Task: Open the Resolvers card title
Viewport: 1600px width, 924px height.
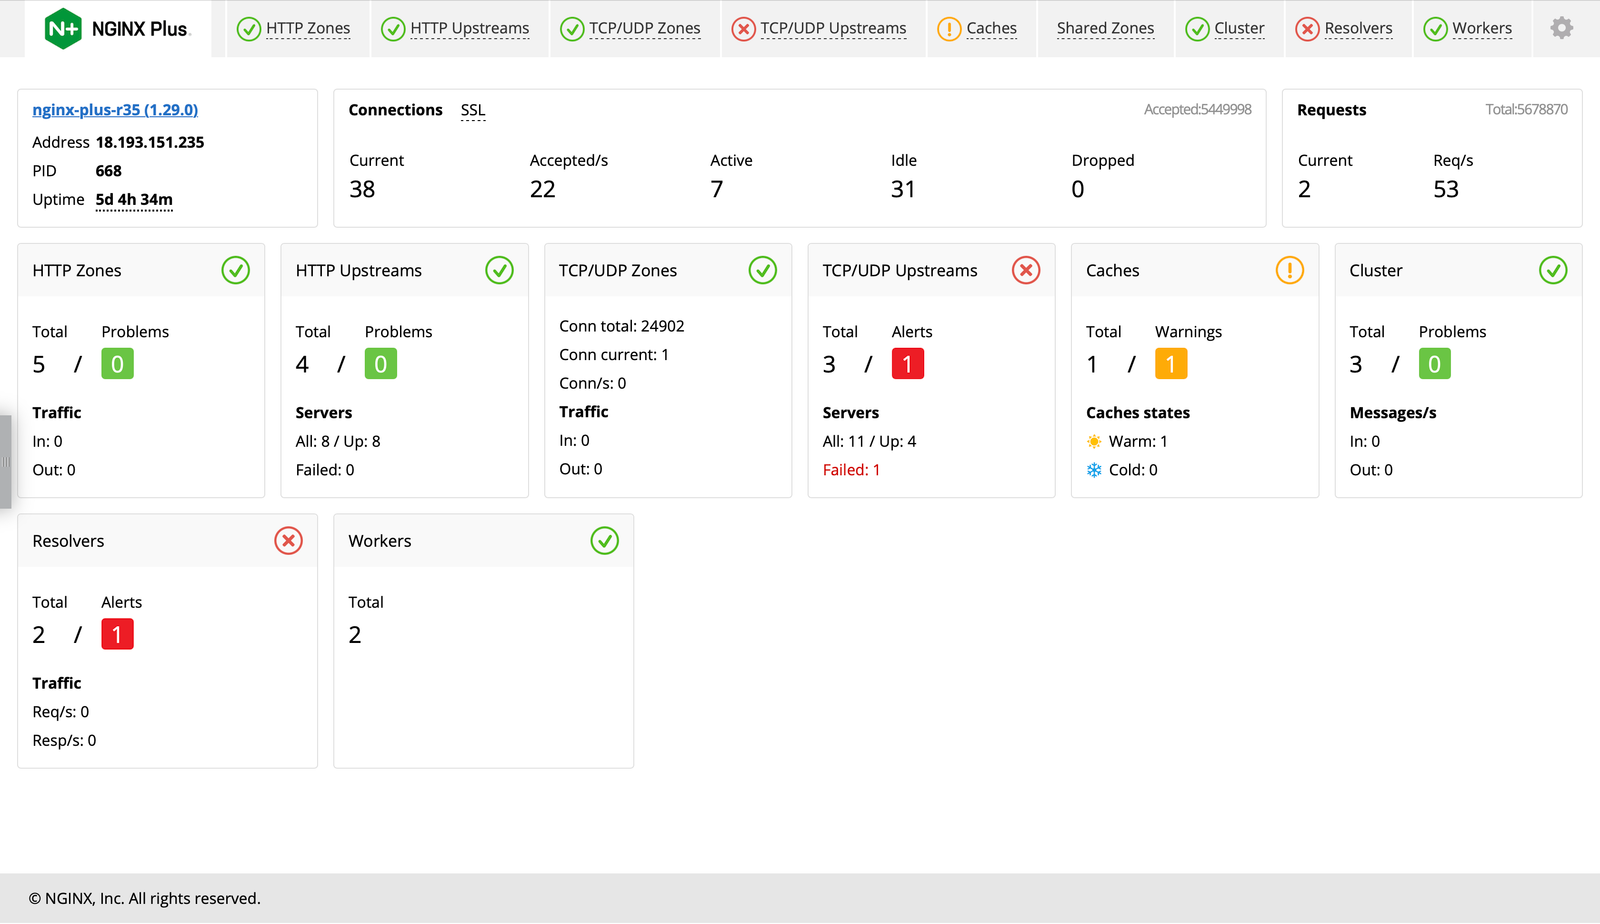Action: [x=68, y=541]
